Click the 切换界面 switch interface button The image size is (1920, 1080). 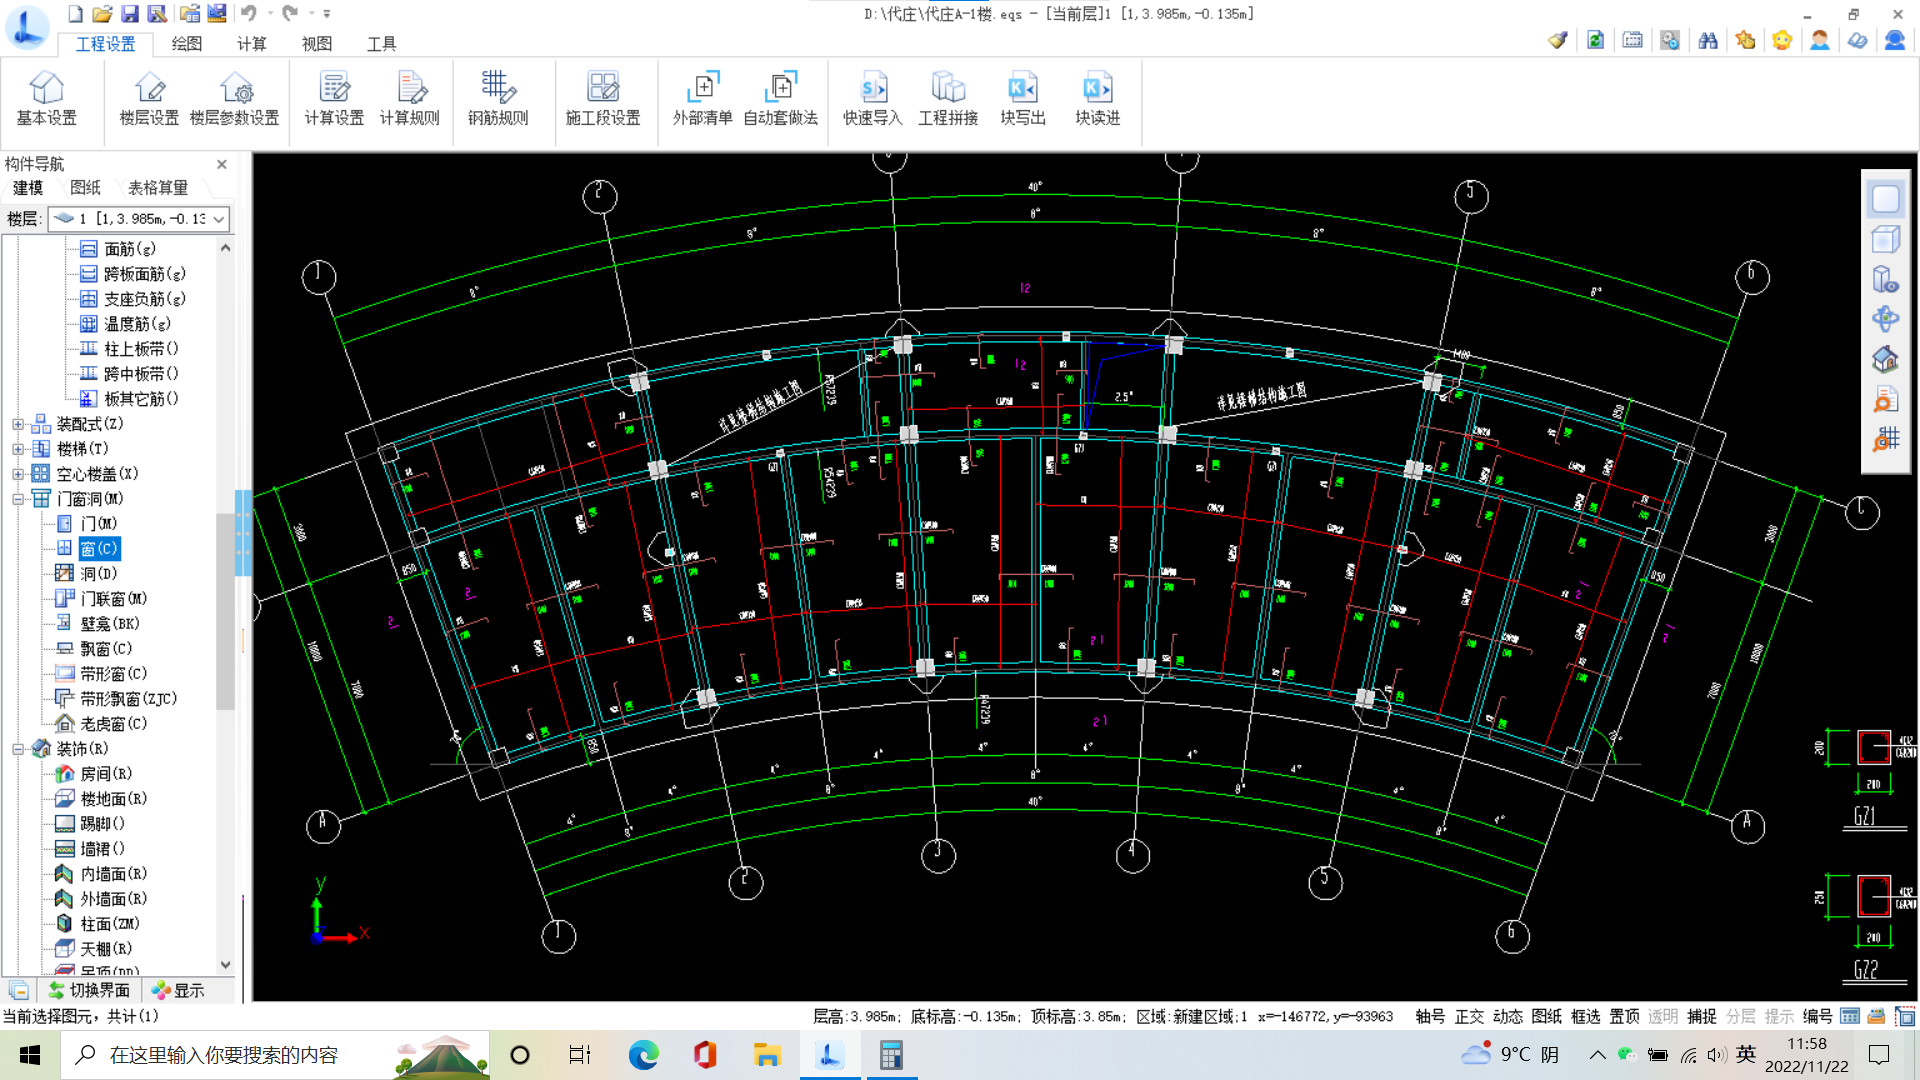tap(89, 990)
